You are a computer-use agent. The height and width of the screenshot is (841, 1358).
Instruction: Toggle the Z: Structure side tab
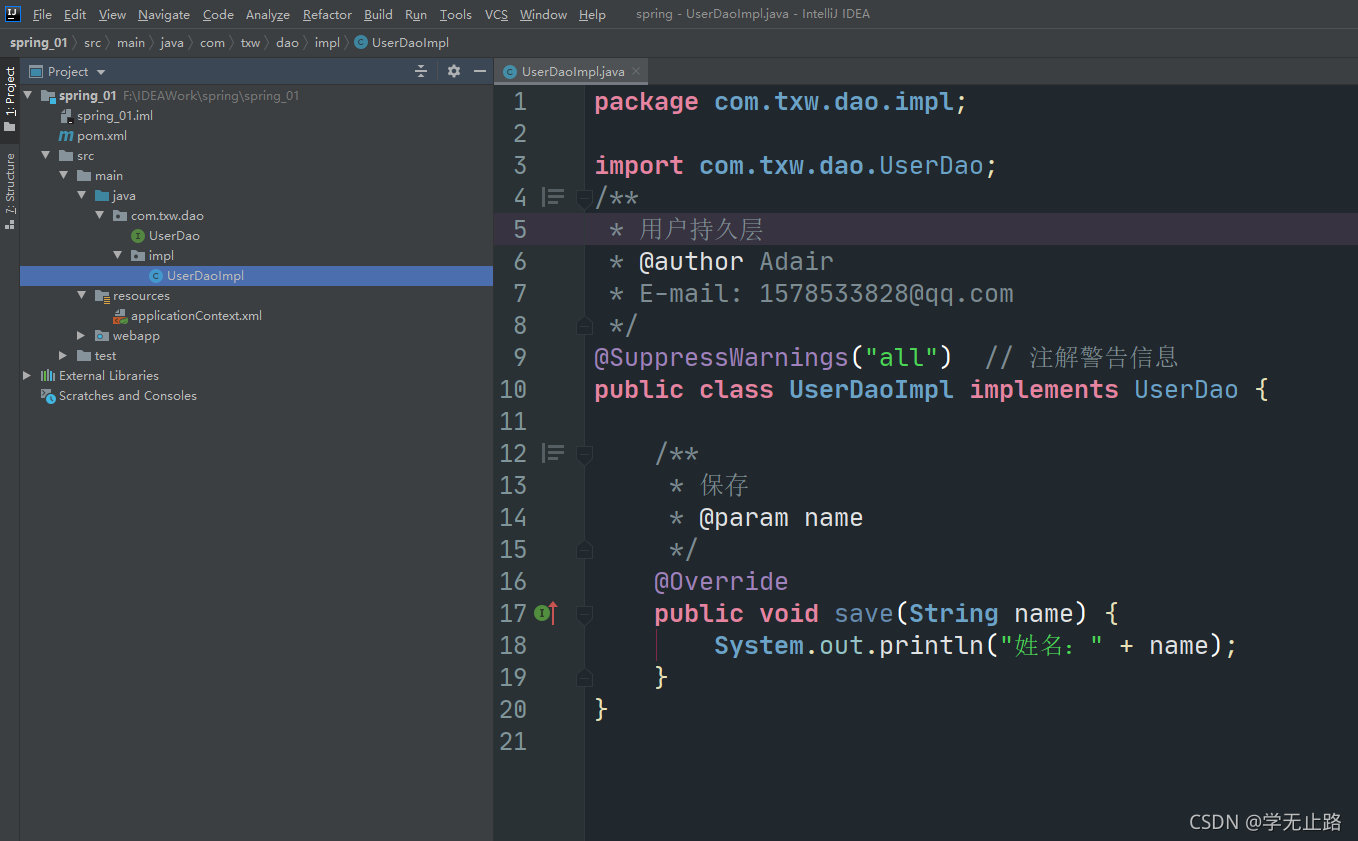click(10, 191)
